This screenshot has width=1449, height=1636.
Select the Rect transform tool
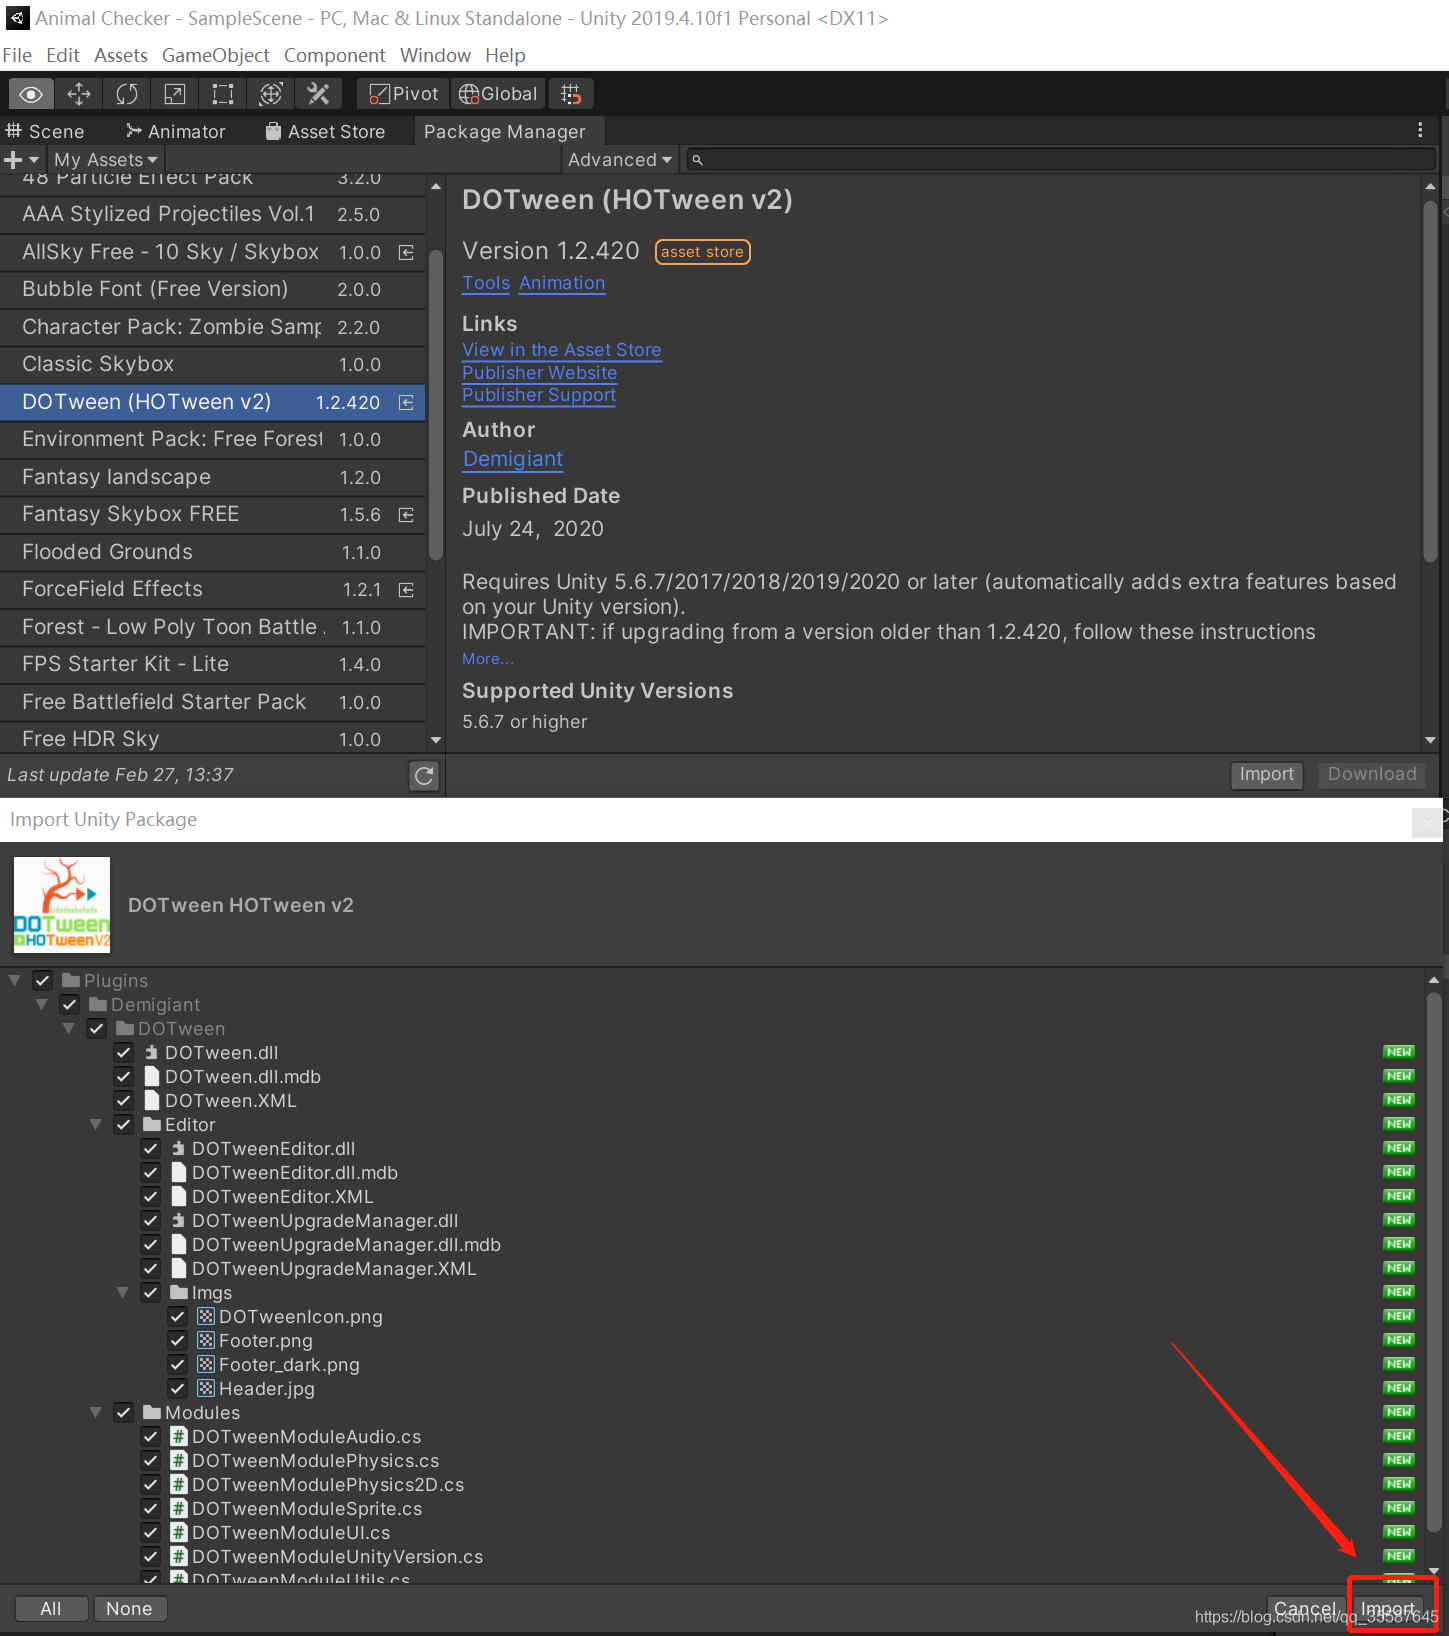pos(223,94)
